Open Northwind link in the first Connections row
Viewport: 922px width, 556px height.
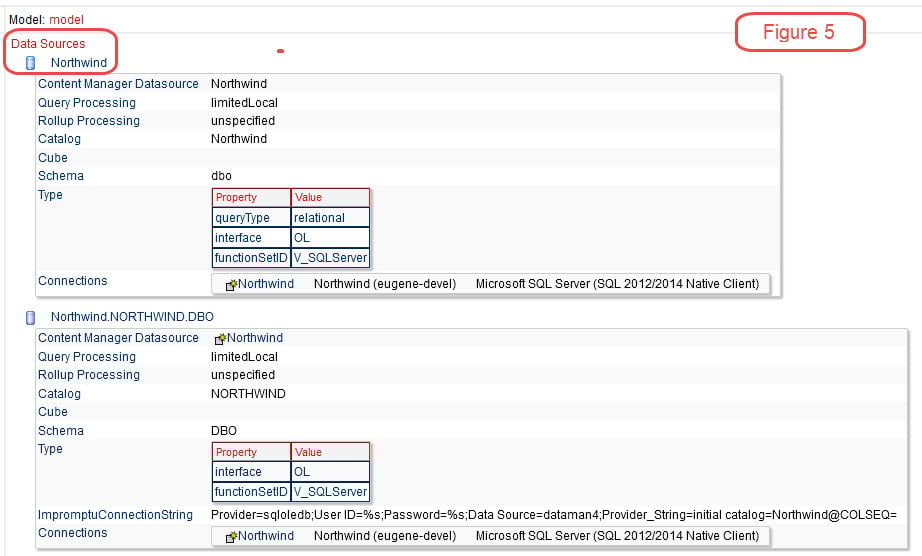click(x=266, y=284)
